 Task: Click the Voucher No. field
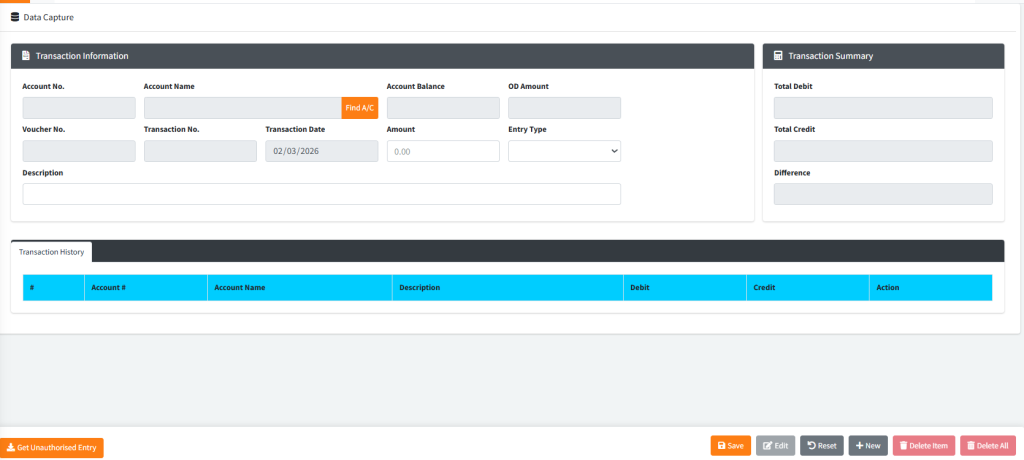(x=78, y=151)
